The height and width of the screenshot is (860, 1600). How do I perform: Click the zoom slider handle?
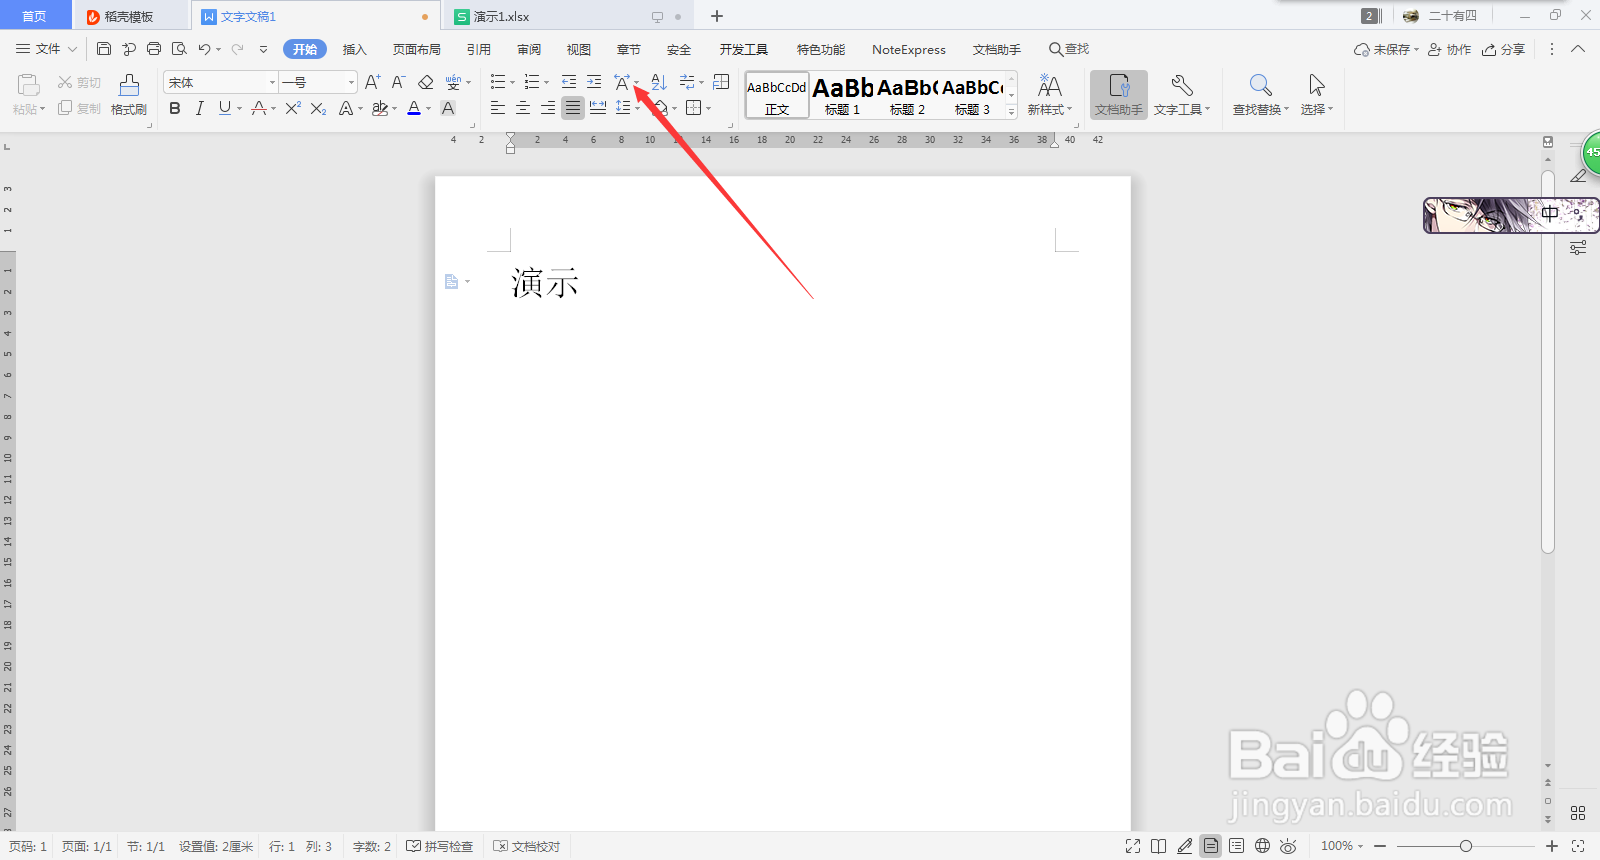1466,846
